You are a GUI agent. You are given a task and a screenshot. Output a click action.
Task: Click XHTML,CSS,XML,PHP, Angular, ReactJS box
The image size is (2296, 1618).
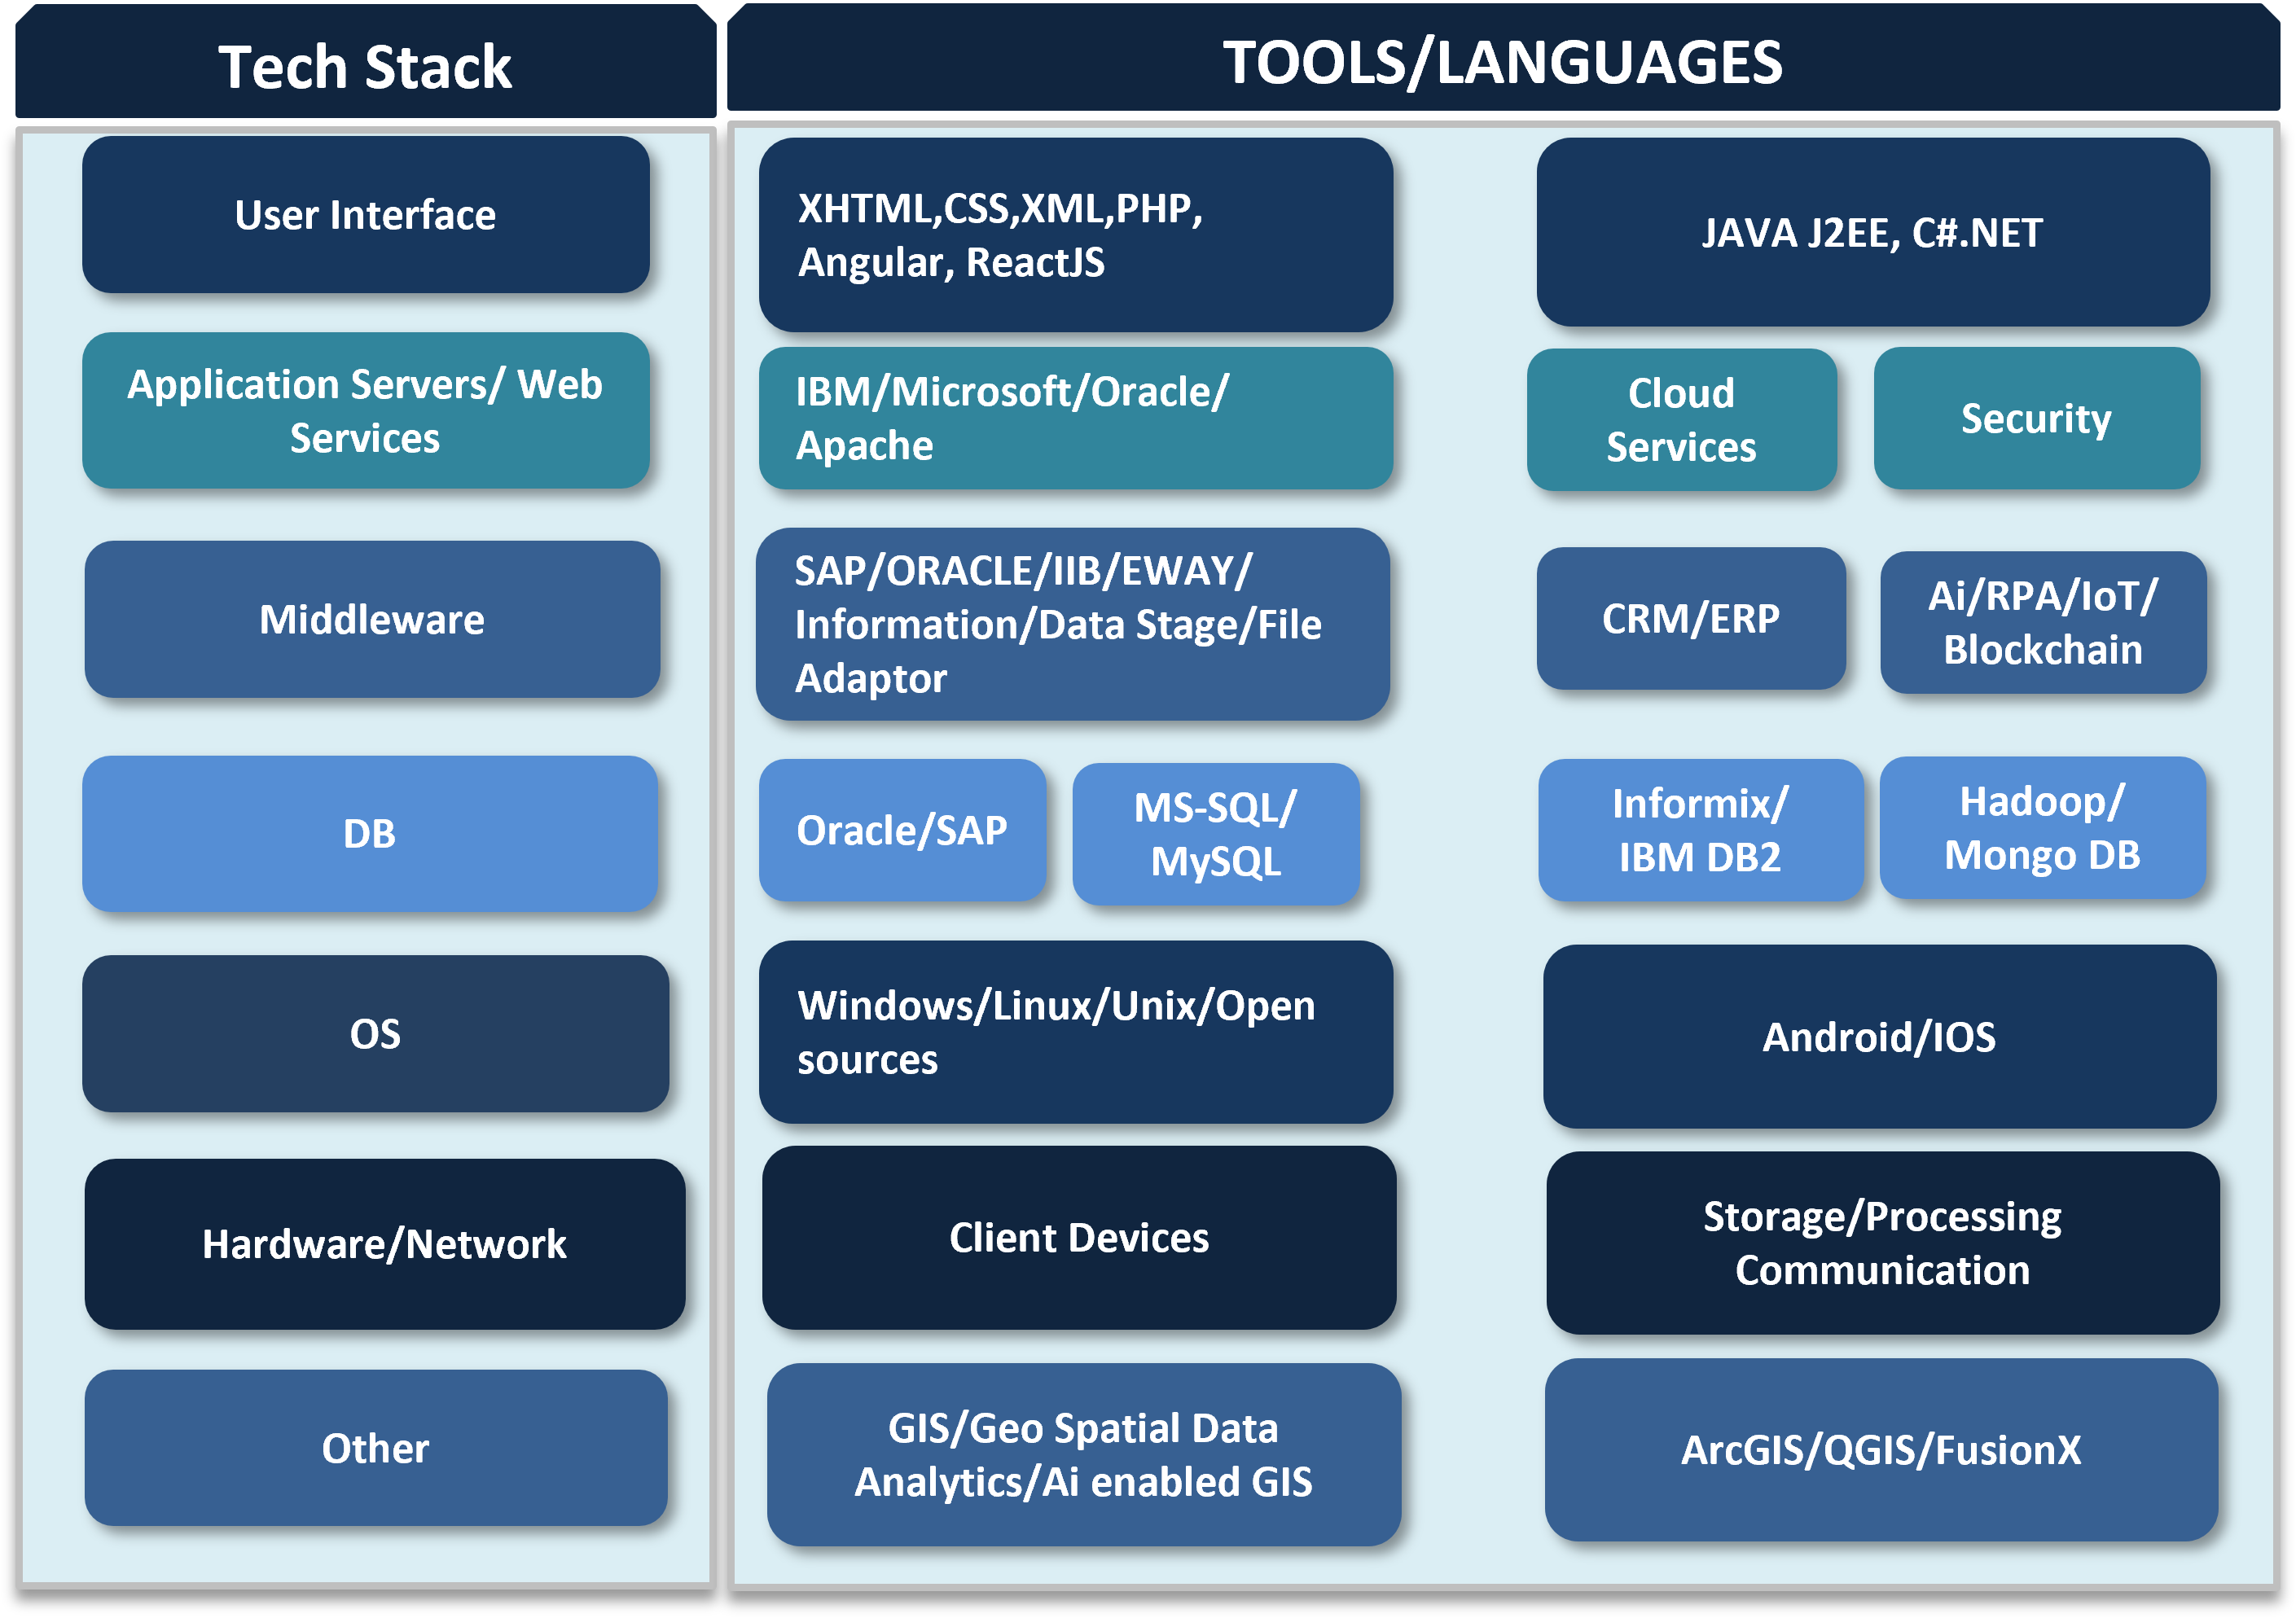(1076, 235)
